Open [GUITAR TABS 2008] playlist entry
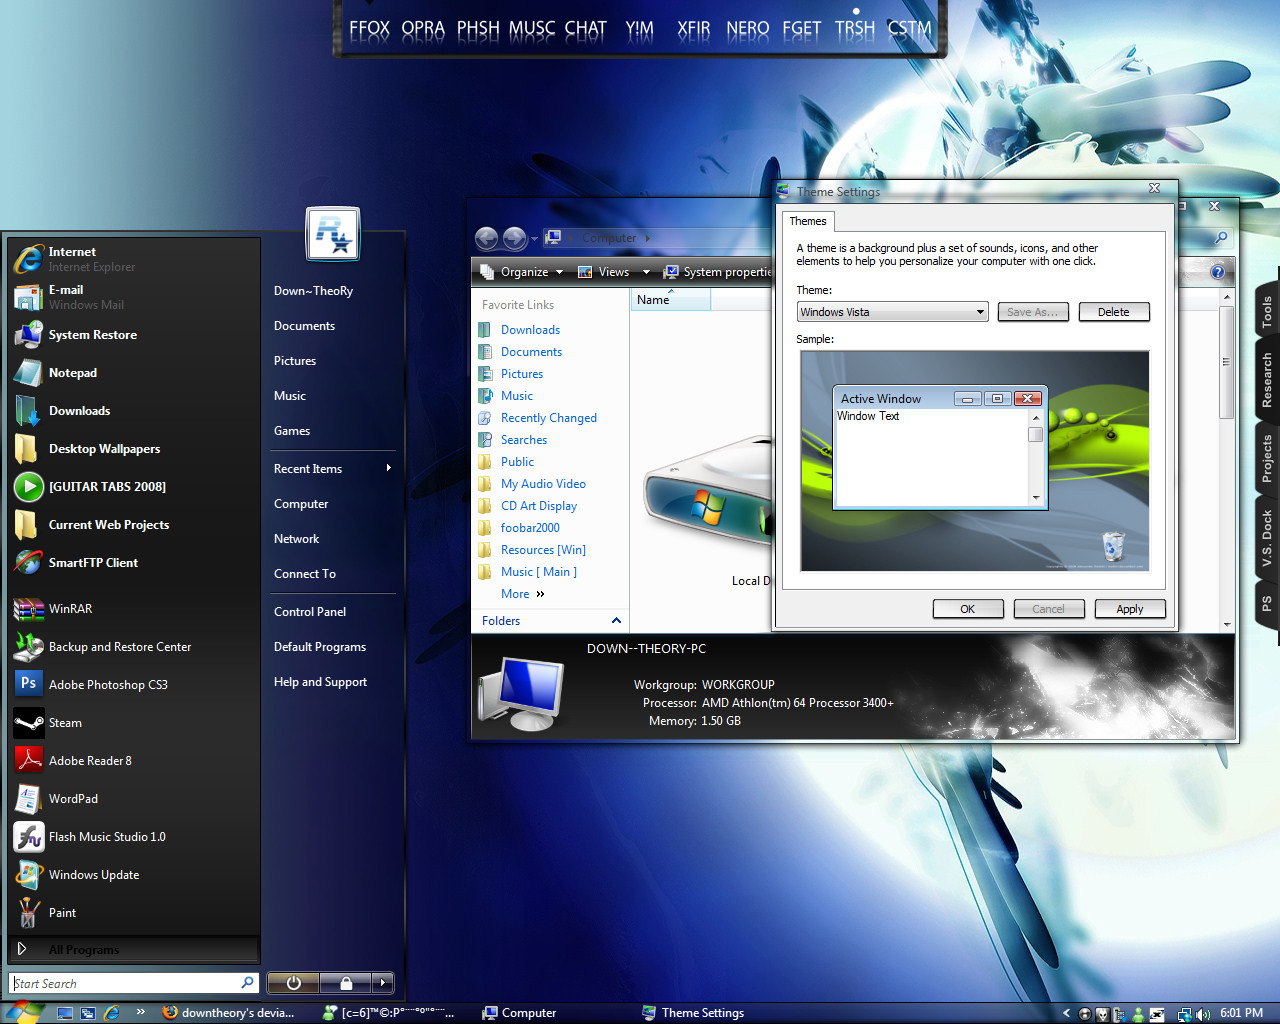 point(133,487)
